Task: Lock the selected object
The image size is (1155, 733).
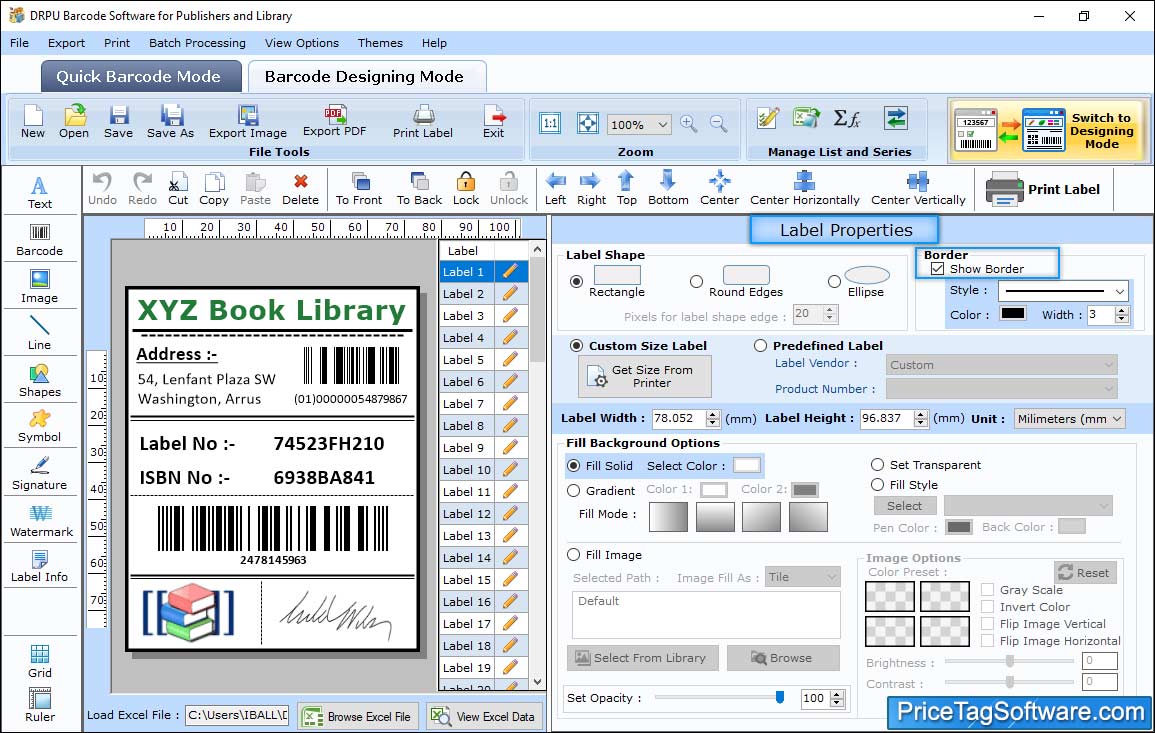Action: coord(466,187)
